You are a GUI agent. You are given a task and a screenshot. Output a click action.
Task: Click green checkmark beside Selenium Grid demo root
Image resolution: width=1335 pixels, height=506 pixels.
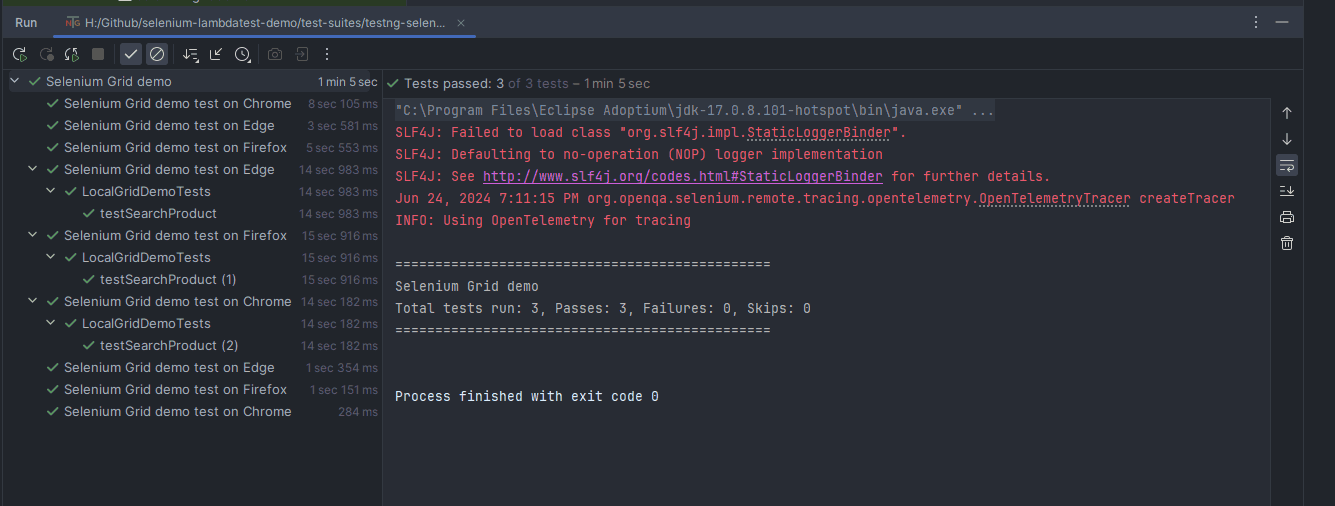click(35, 82)
